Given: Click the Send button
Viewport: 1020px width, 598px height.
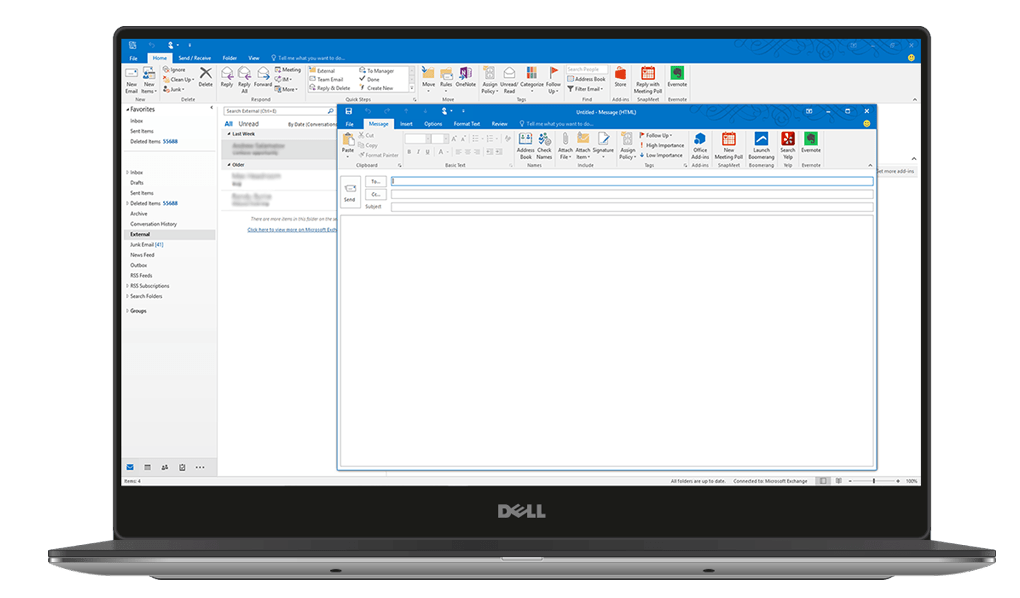Looking at the screenshot, I should tap(350, 192).
